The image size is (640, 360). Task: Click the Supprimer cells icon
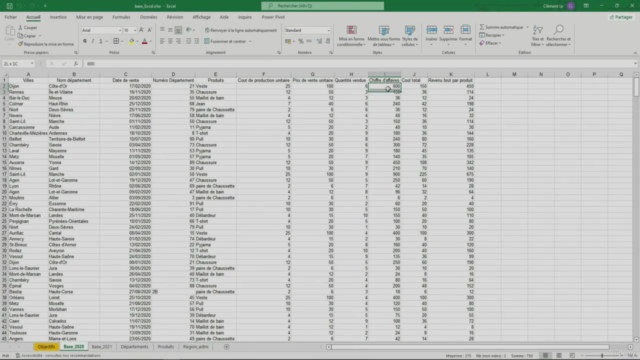tap(448, 30)
